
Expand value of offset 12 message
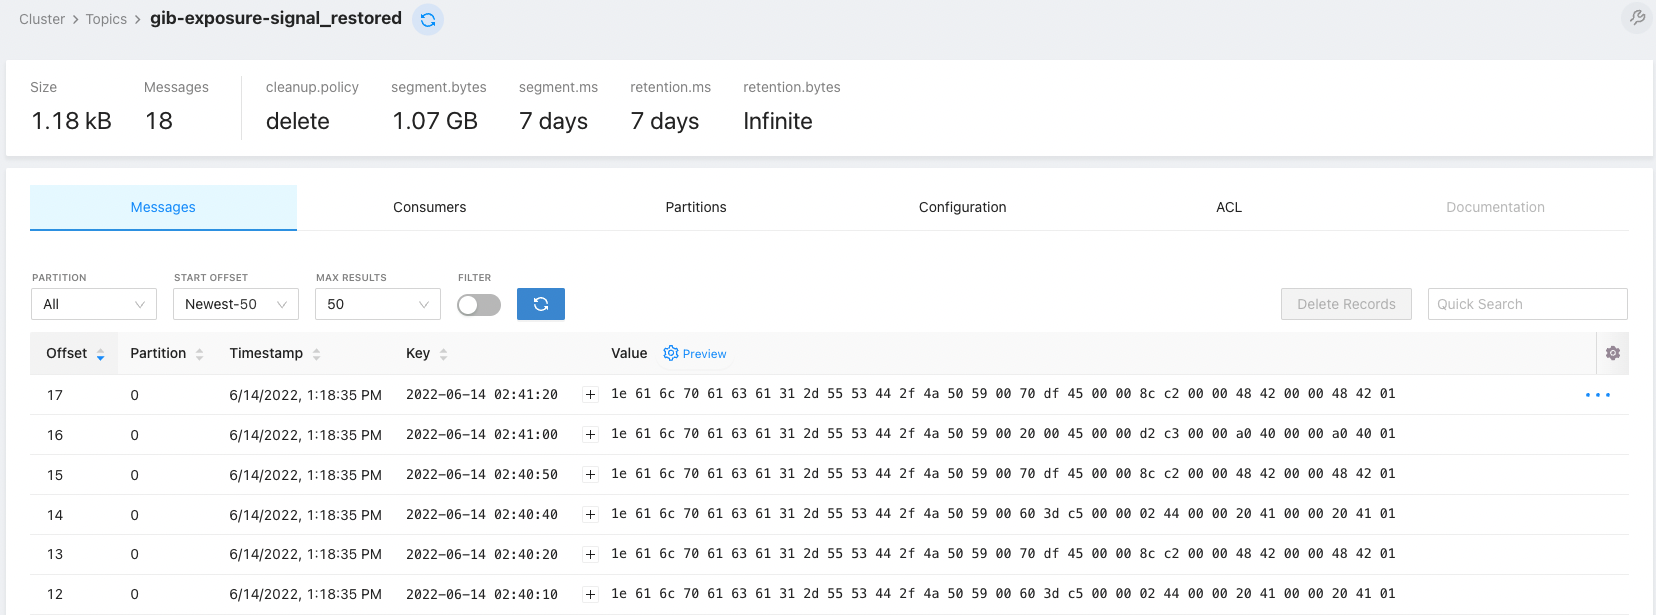(x=590, y=594)
